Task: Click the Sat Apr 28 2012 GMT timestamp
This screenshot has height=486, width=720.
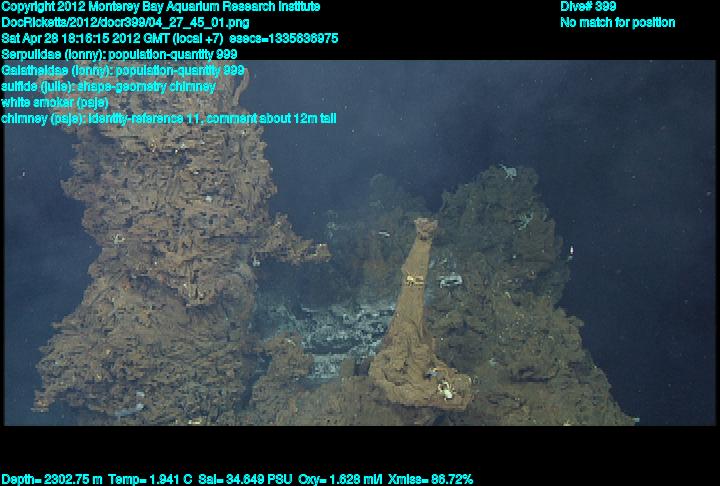Action: [170, 38]
